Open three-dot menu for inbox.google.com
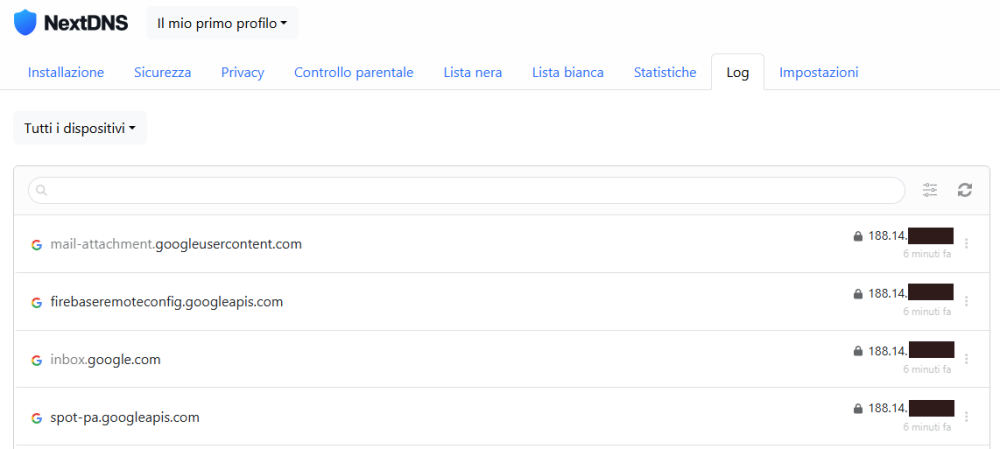This screenshot has height=449, width=1000. (967, 359)
